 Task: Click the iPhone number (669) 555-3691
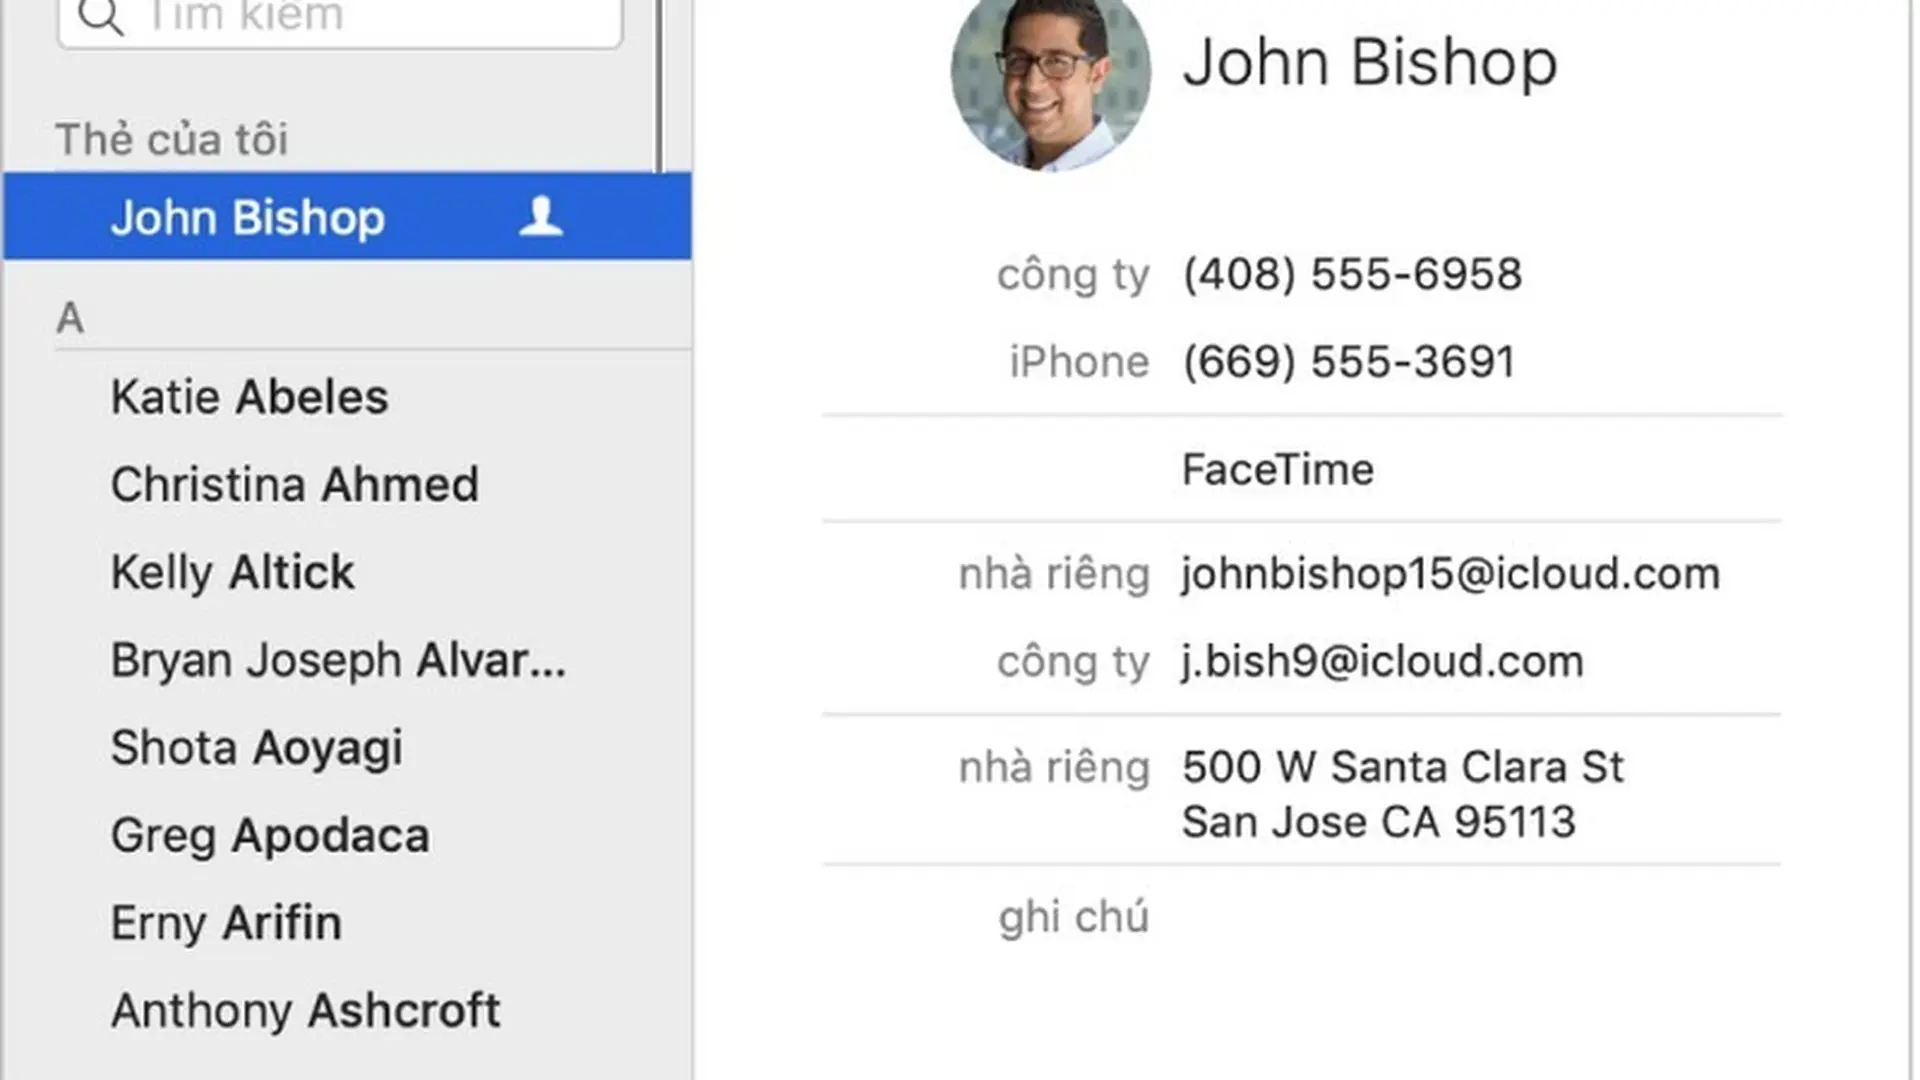tap(1349, 362)
